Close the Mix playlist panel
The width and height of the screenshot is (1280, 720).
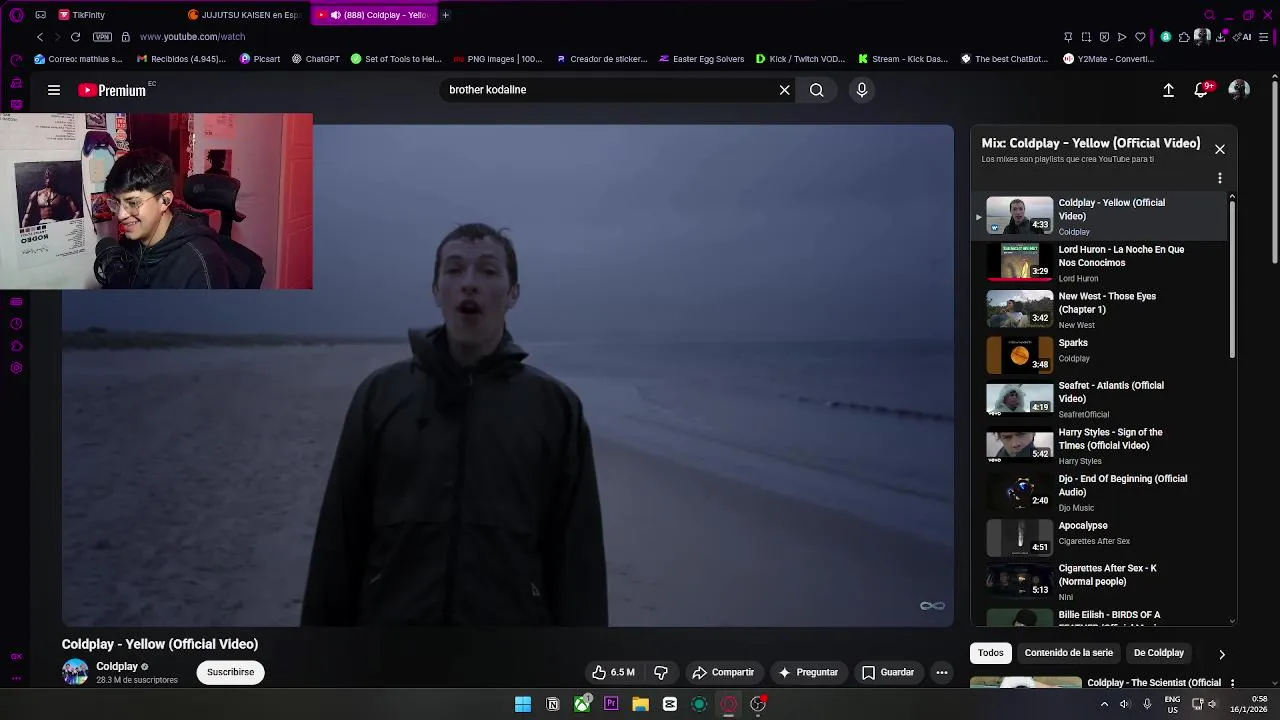click(x=1220, y=149)
